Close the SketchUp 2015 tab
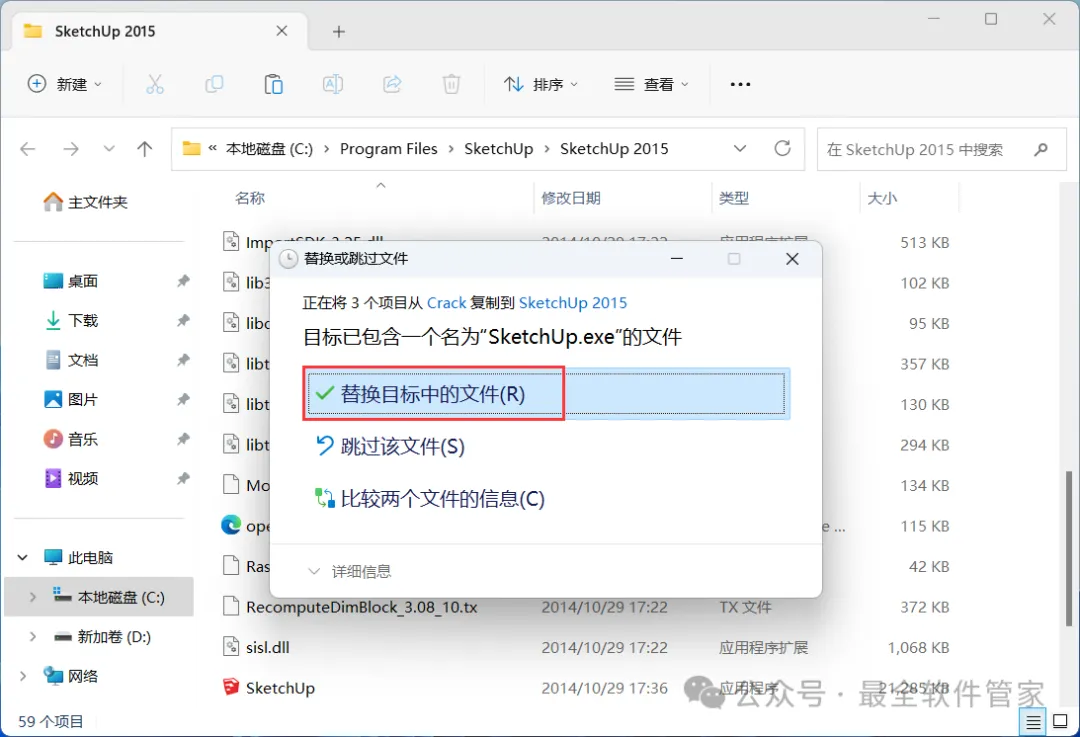Screen dimensions: 1080x737 tap(282, 31)
